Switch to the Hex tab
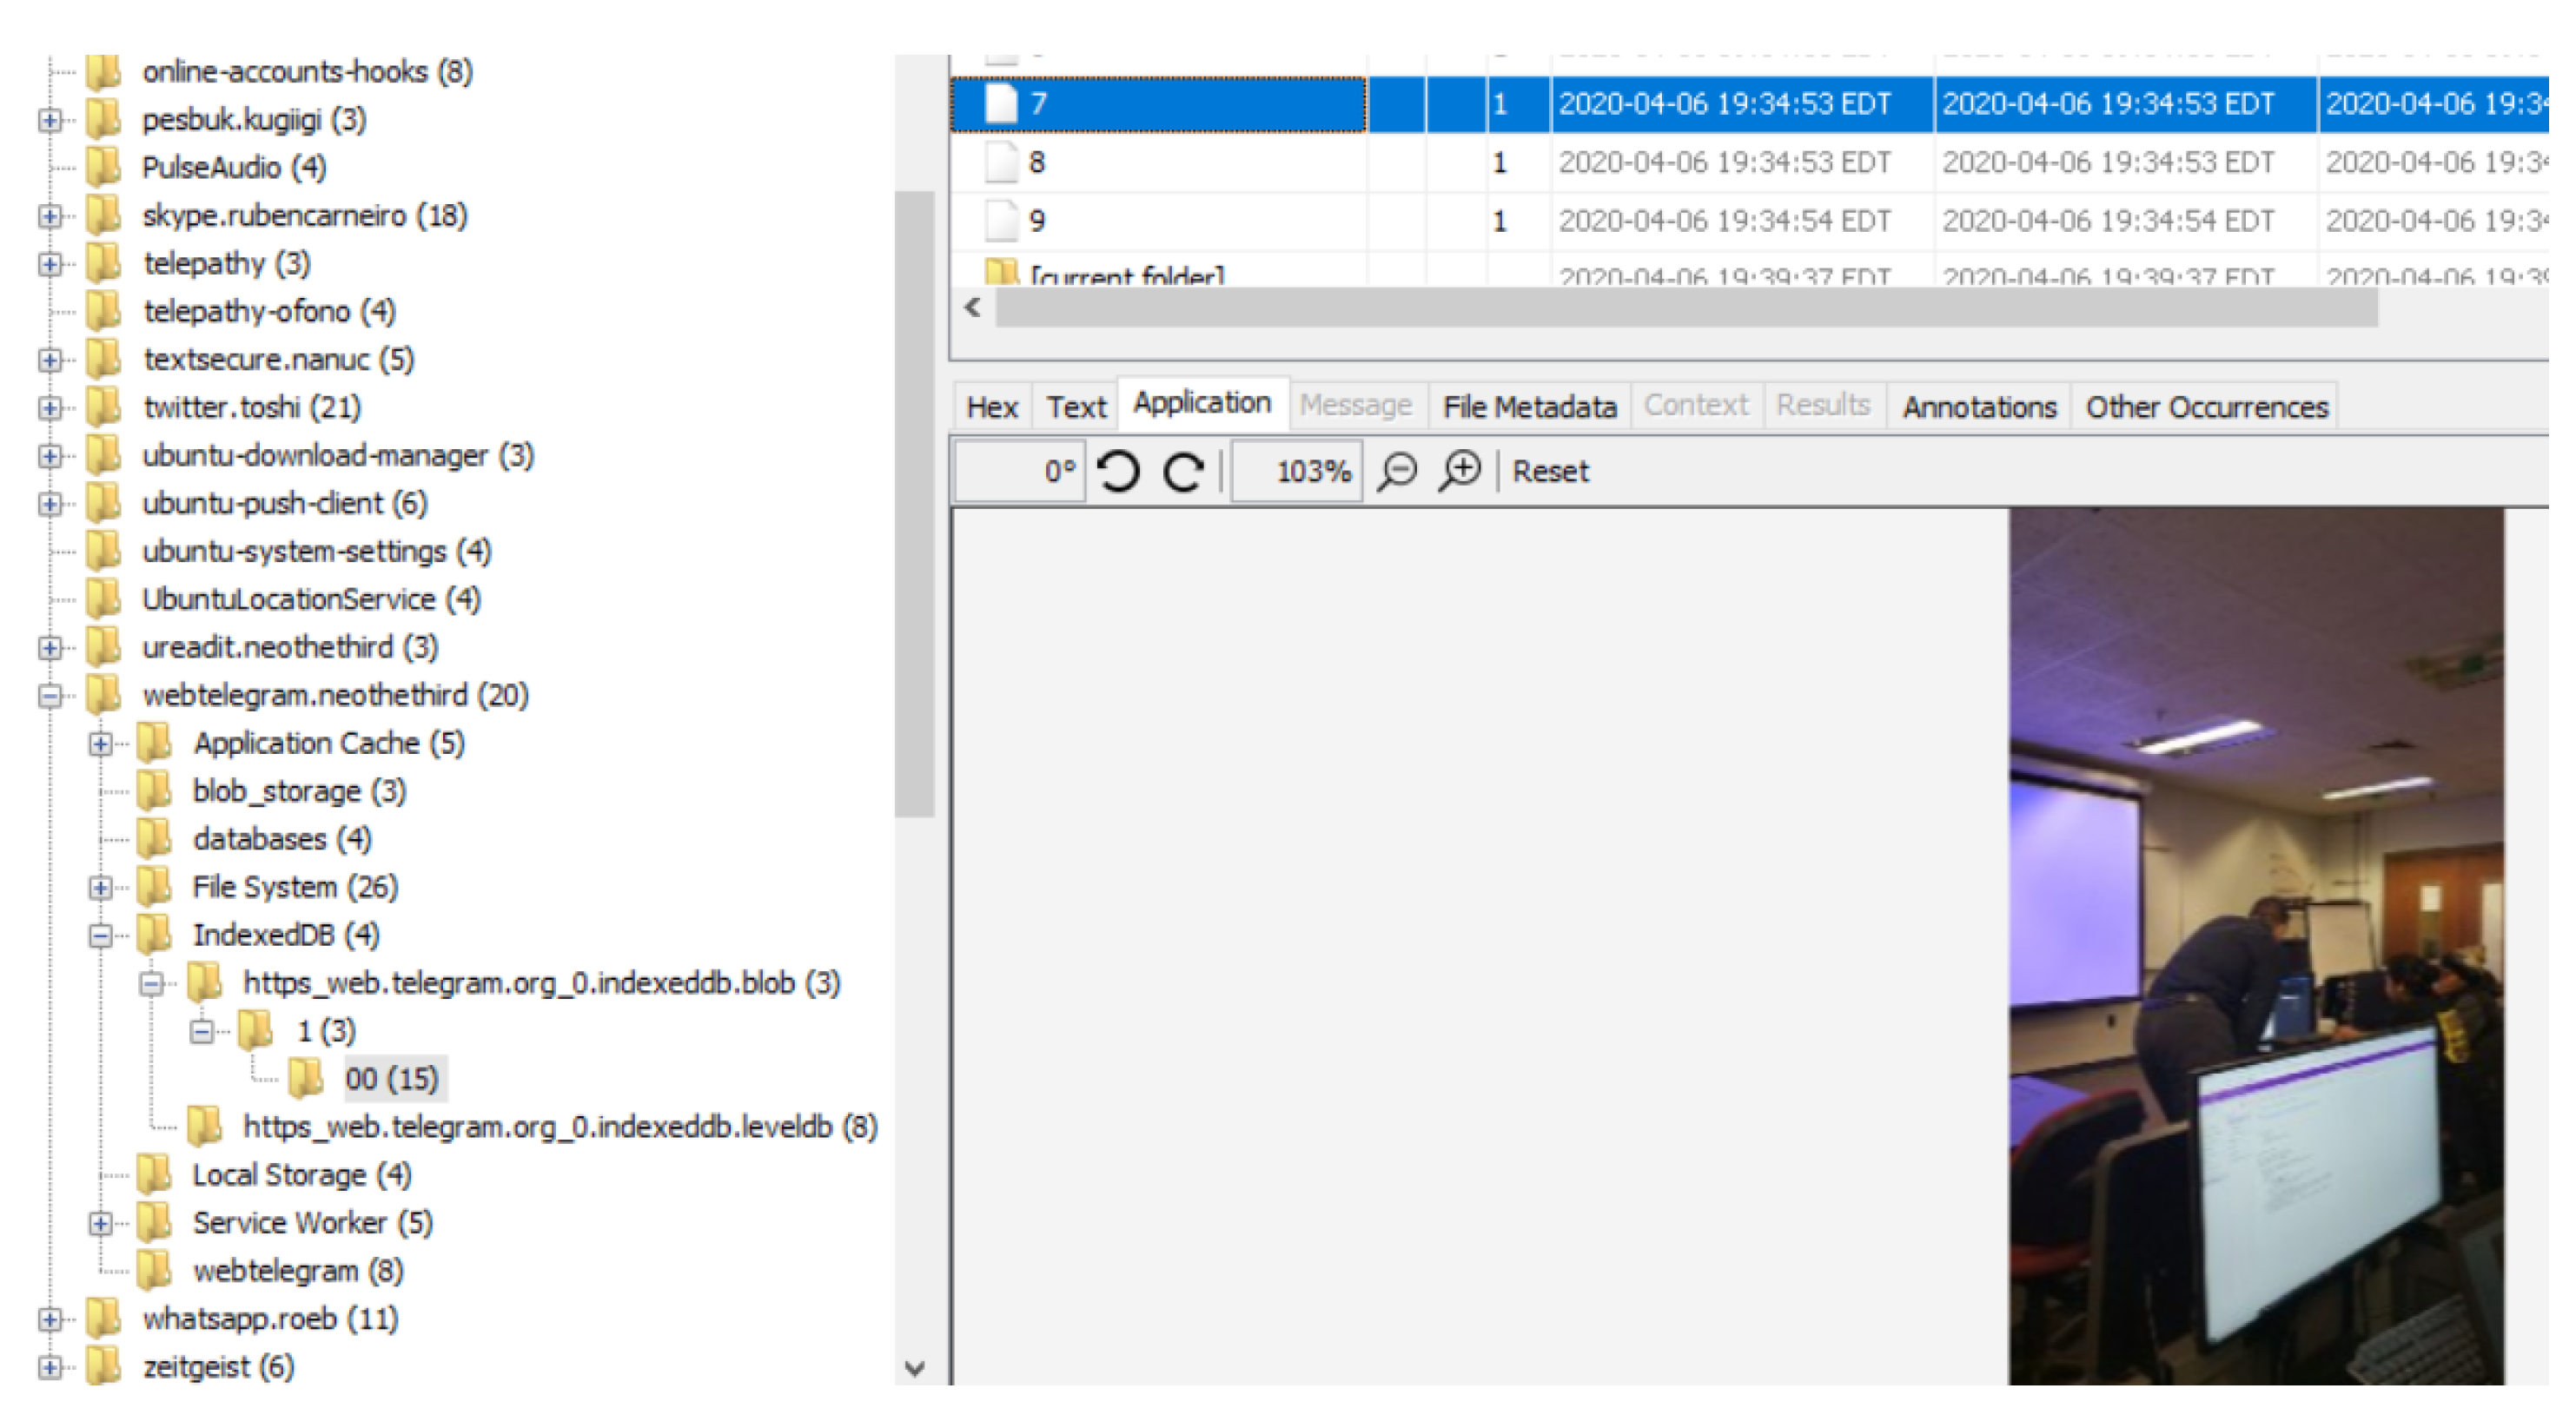 point(991,407)
